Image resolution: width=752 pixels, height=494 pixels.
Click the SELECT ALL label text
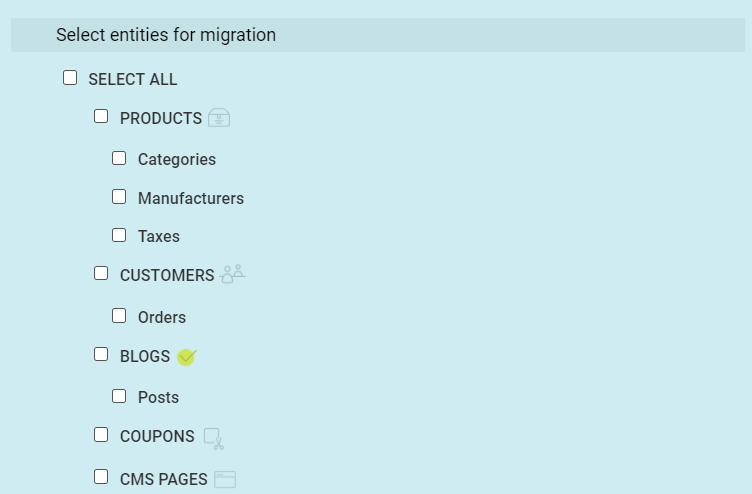(x=133, y=79)
